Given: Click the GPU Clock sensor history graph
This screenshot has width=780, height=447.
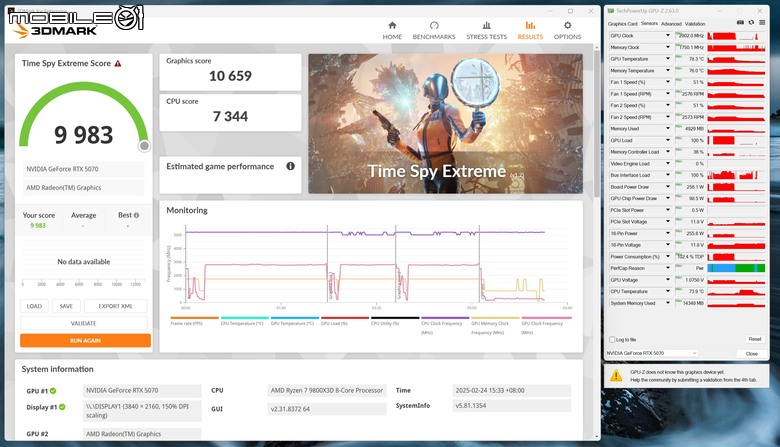Looking at the screenshot, I should click(x=736, y=36).
